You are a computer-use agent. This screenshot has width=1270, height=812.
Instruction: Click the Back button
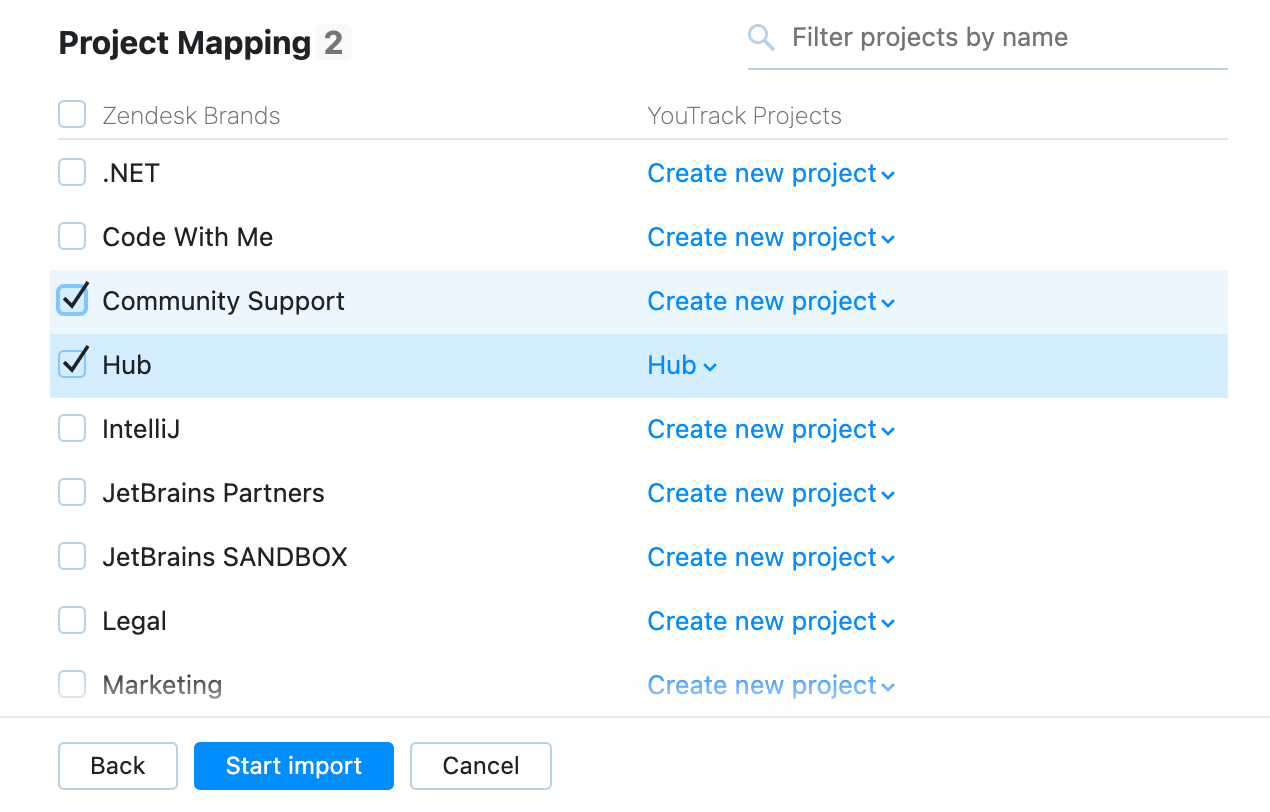click(x=118, y=766)
